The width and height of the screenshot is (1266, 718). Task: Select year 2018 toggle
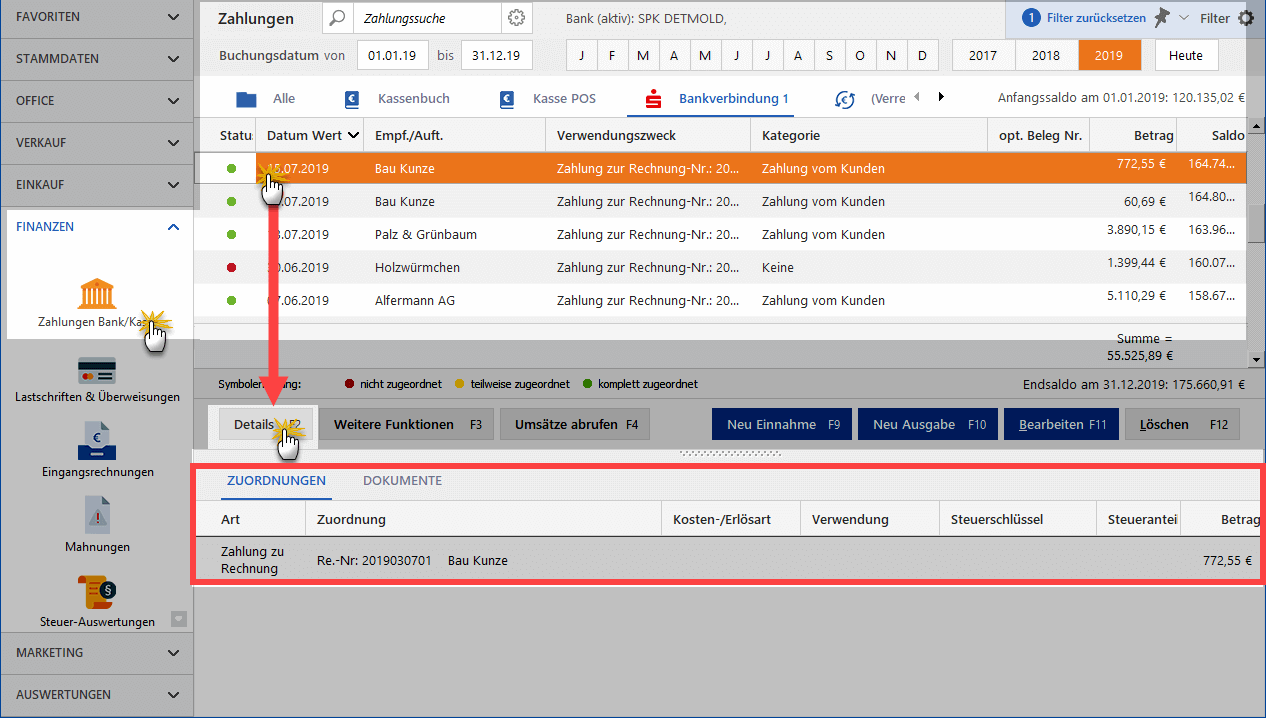[1046, 56]
